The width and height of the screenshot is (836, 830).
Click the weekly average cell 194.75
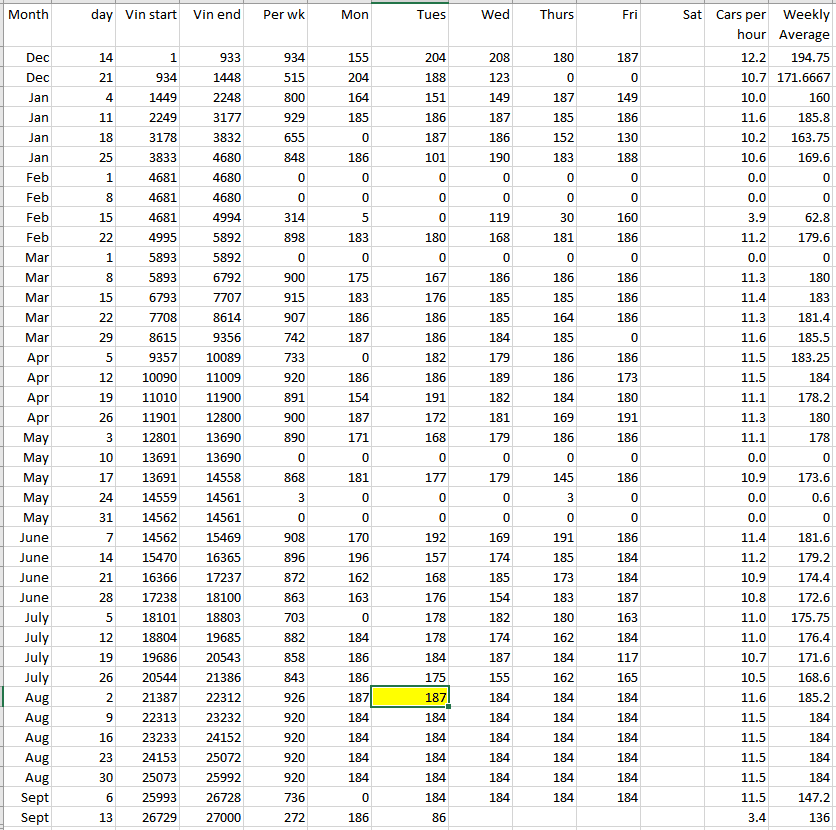point(804,57)
